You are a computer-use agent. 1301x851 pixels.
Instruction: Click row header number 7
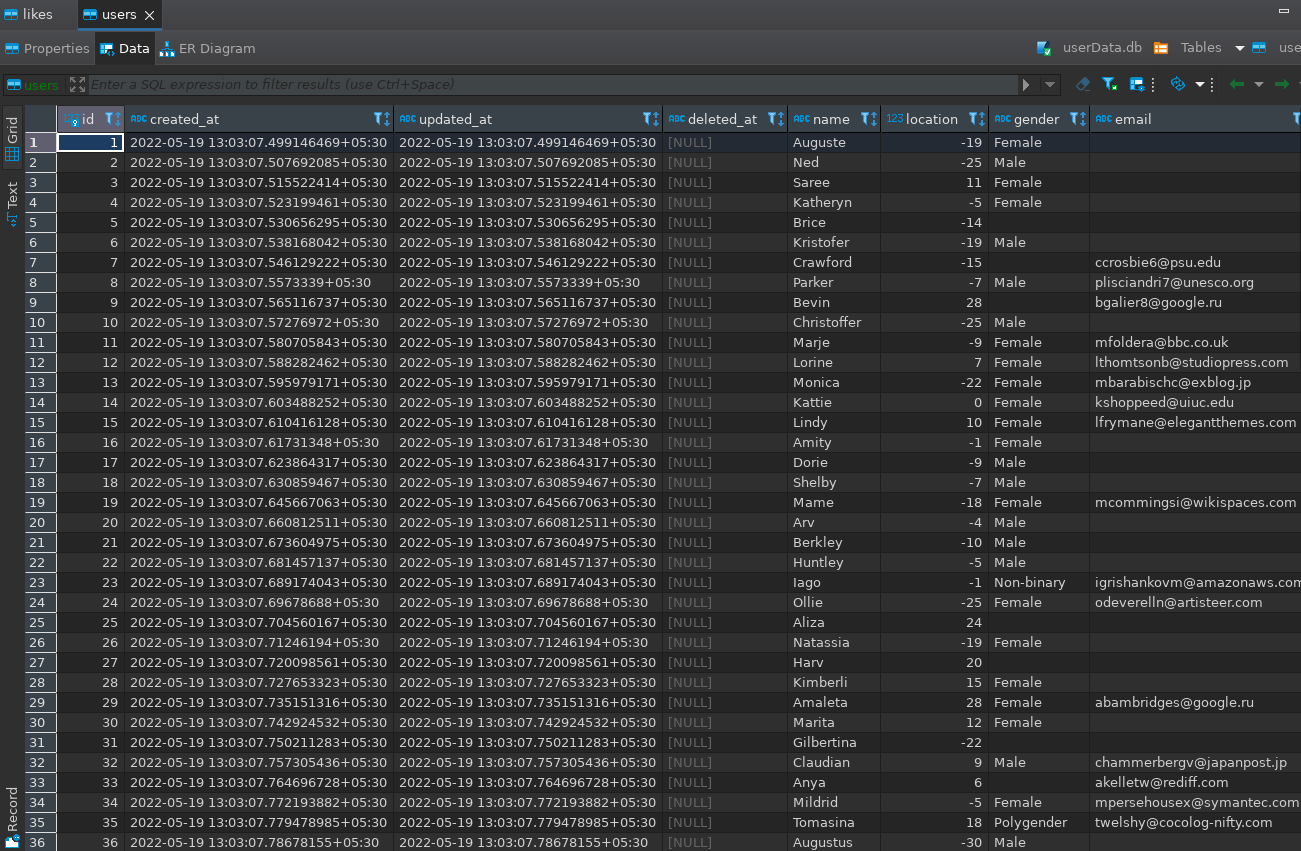click(x=40, y=262)
